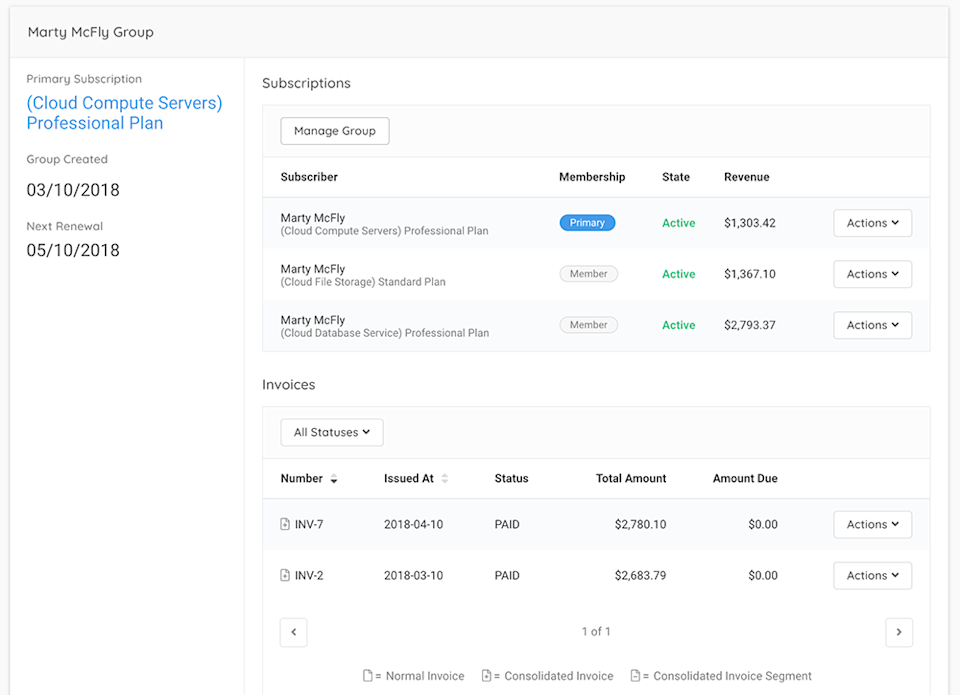Open the Actions menu for INV-2

point(872,575)
